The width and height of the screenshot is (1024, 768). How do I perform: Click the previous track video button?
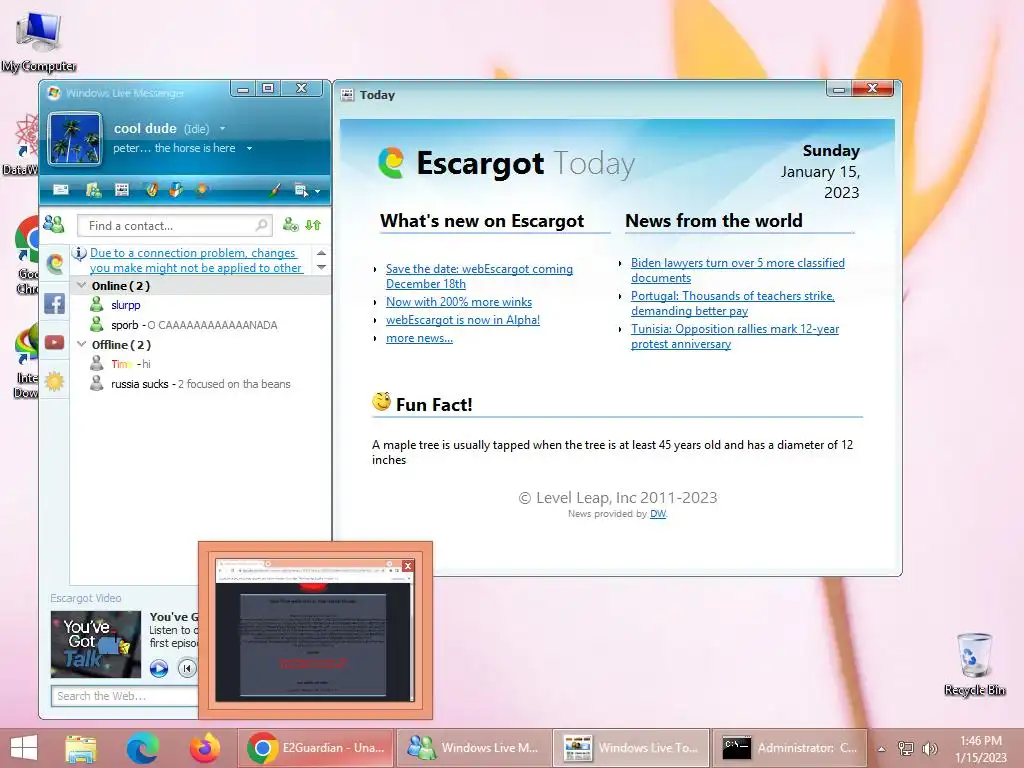pyautogui.click(x=187, y=669)
